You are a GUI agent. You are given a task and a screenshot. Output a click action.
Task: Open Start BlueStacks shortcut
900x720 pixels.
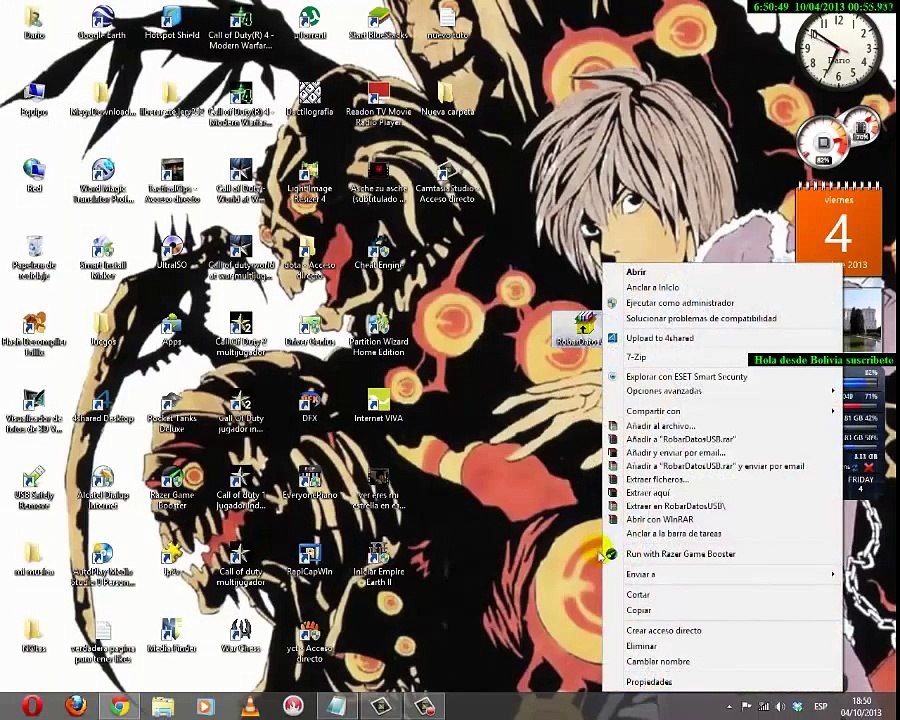point(378,23)
